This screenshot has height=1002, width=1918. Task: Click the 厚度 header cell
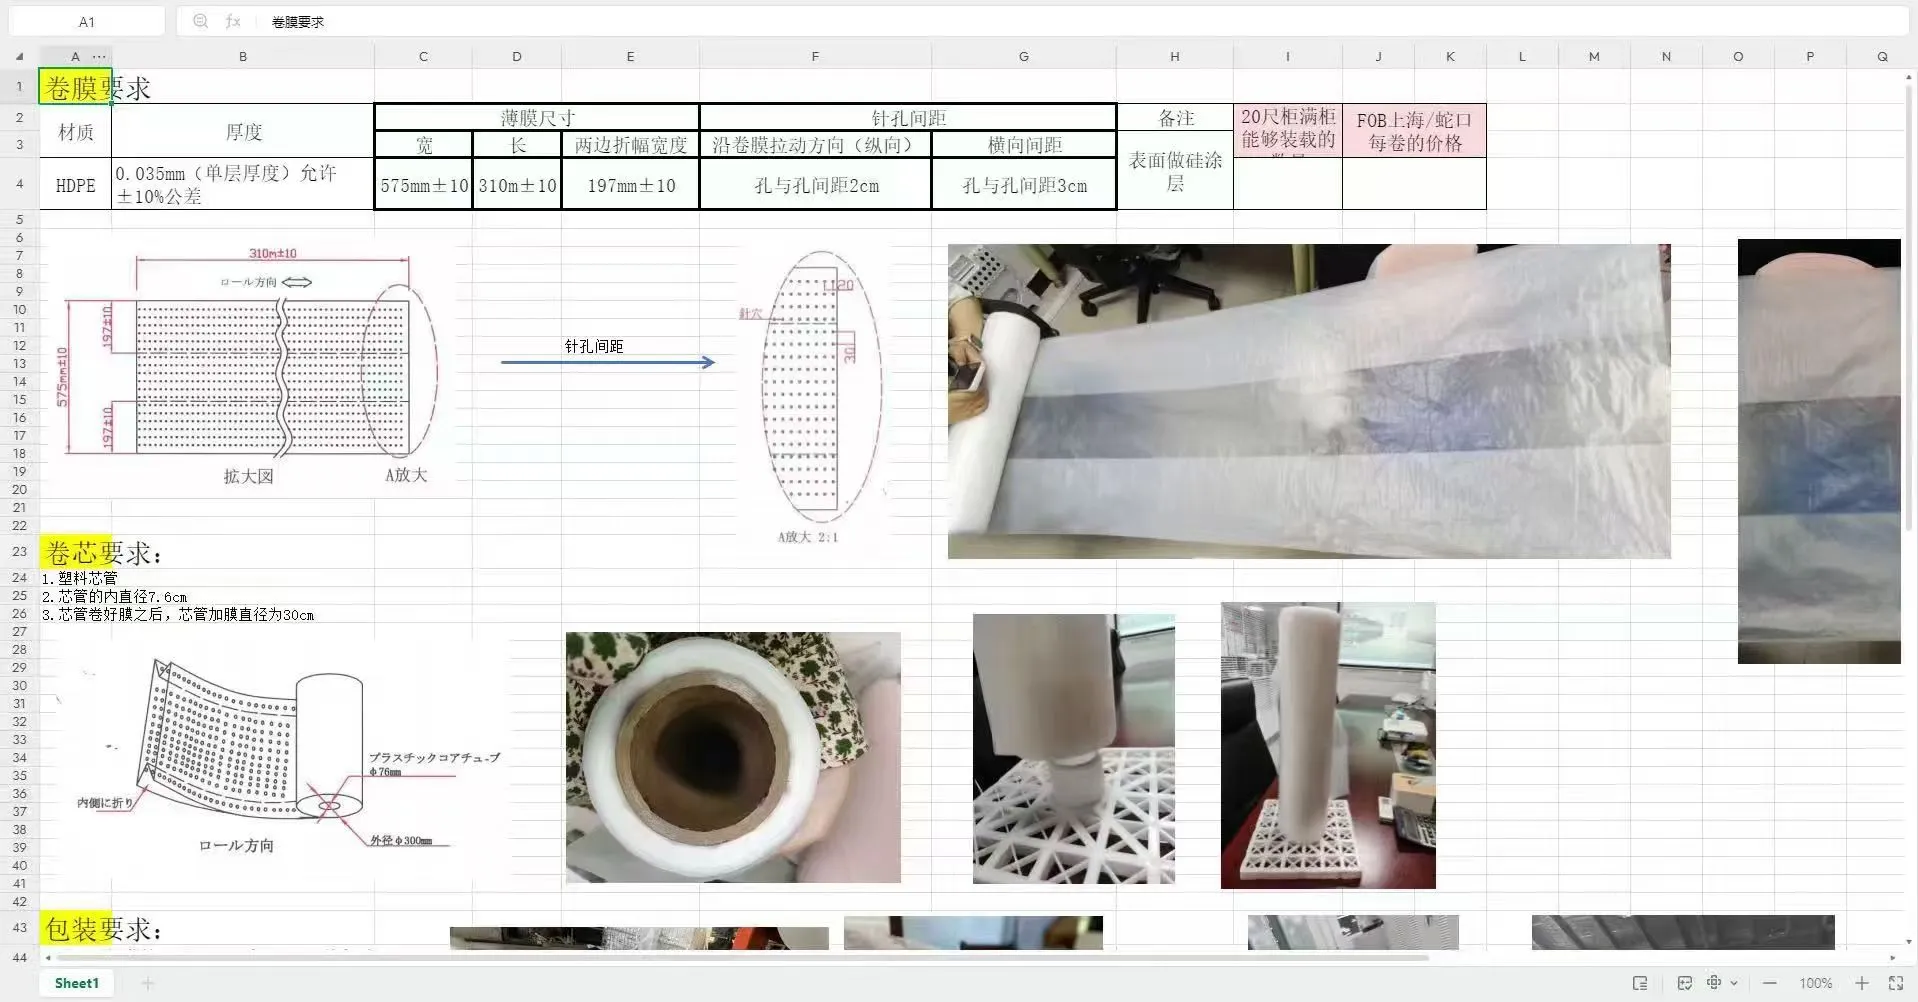tap(243, 131)
